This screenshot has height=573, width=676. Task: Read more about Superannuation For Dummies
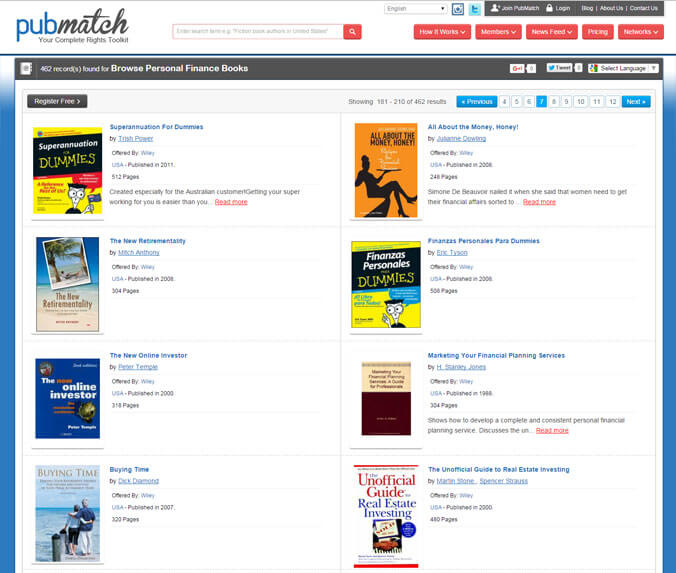[231, 202]
